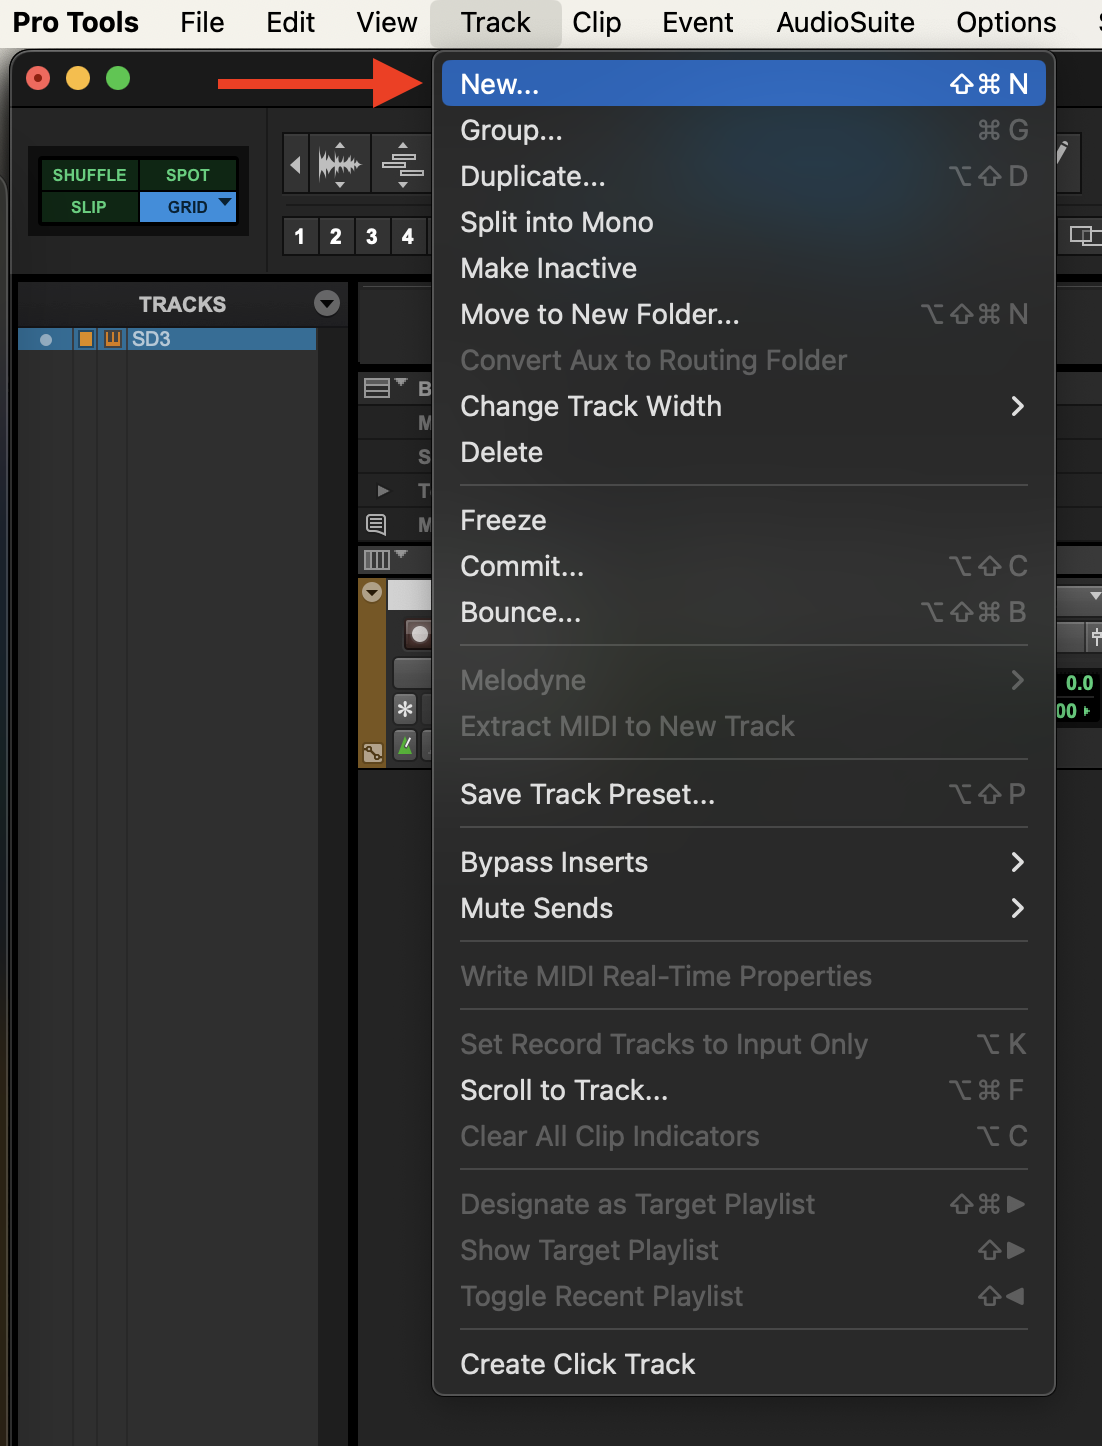Viewport: 1102px width, 1446px height.
Task: Click the waveform audio zoom icon
Action: [339, 163]
